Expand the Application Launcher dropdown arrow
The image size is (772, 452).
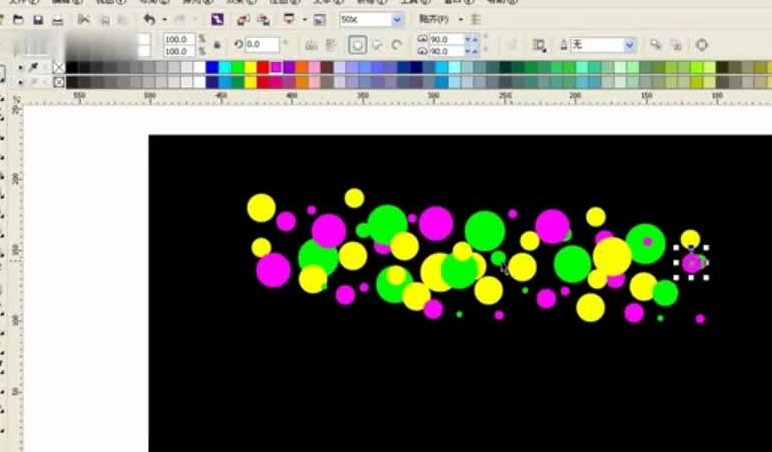(304, 20)
